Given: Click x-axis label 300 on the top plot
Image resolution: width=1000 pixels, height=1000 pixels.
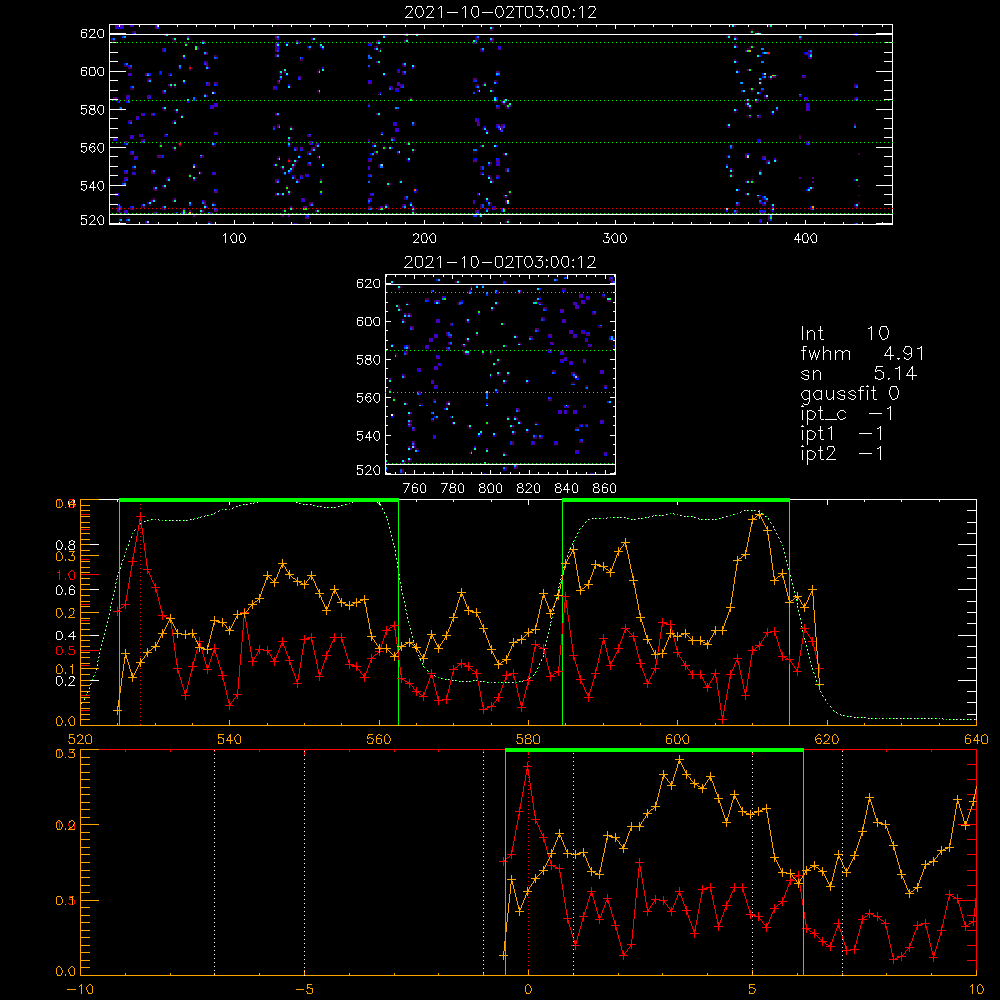Looking at the screenshot, I should [615, 239].
